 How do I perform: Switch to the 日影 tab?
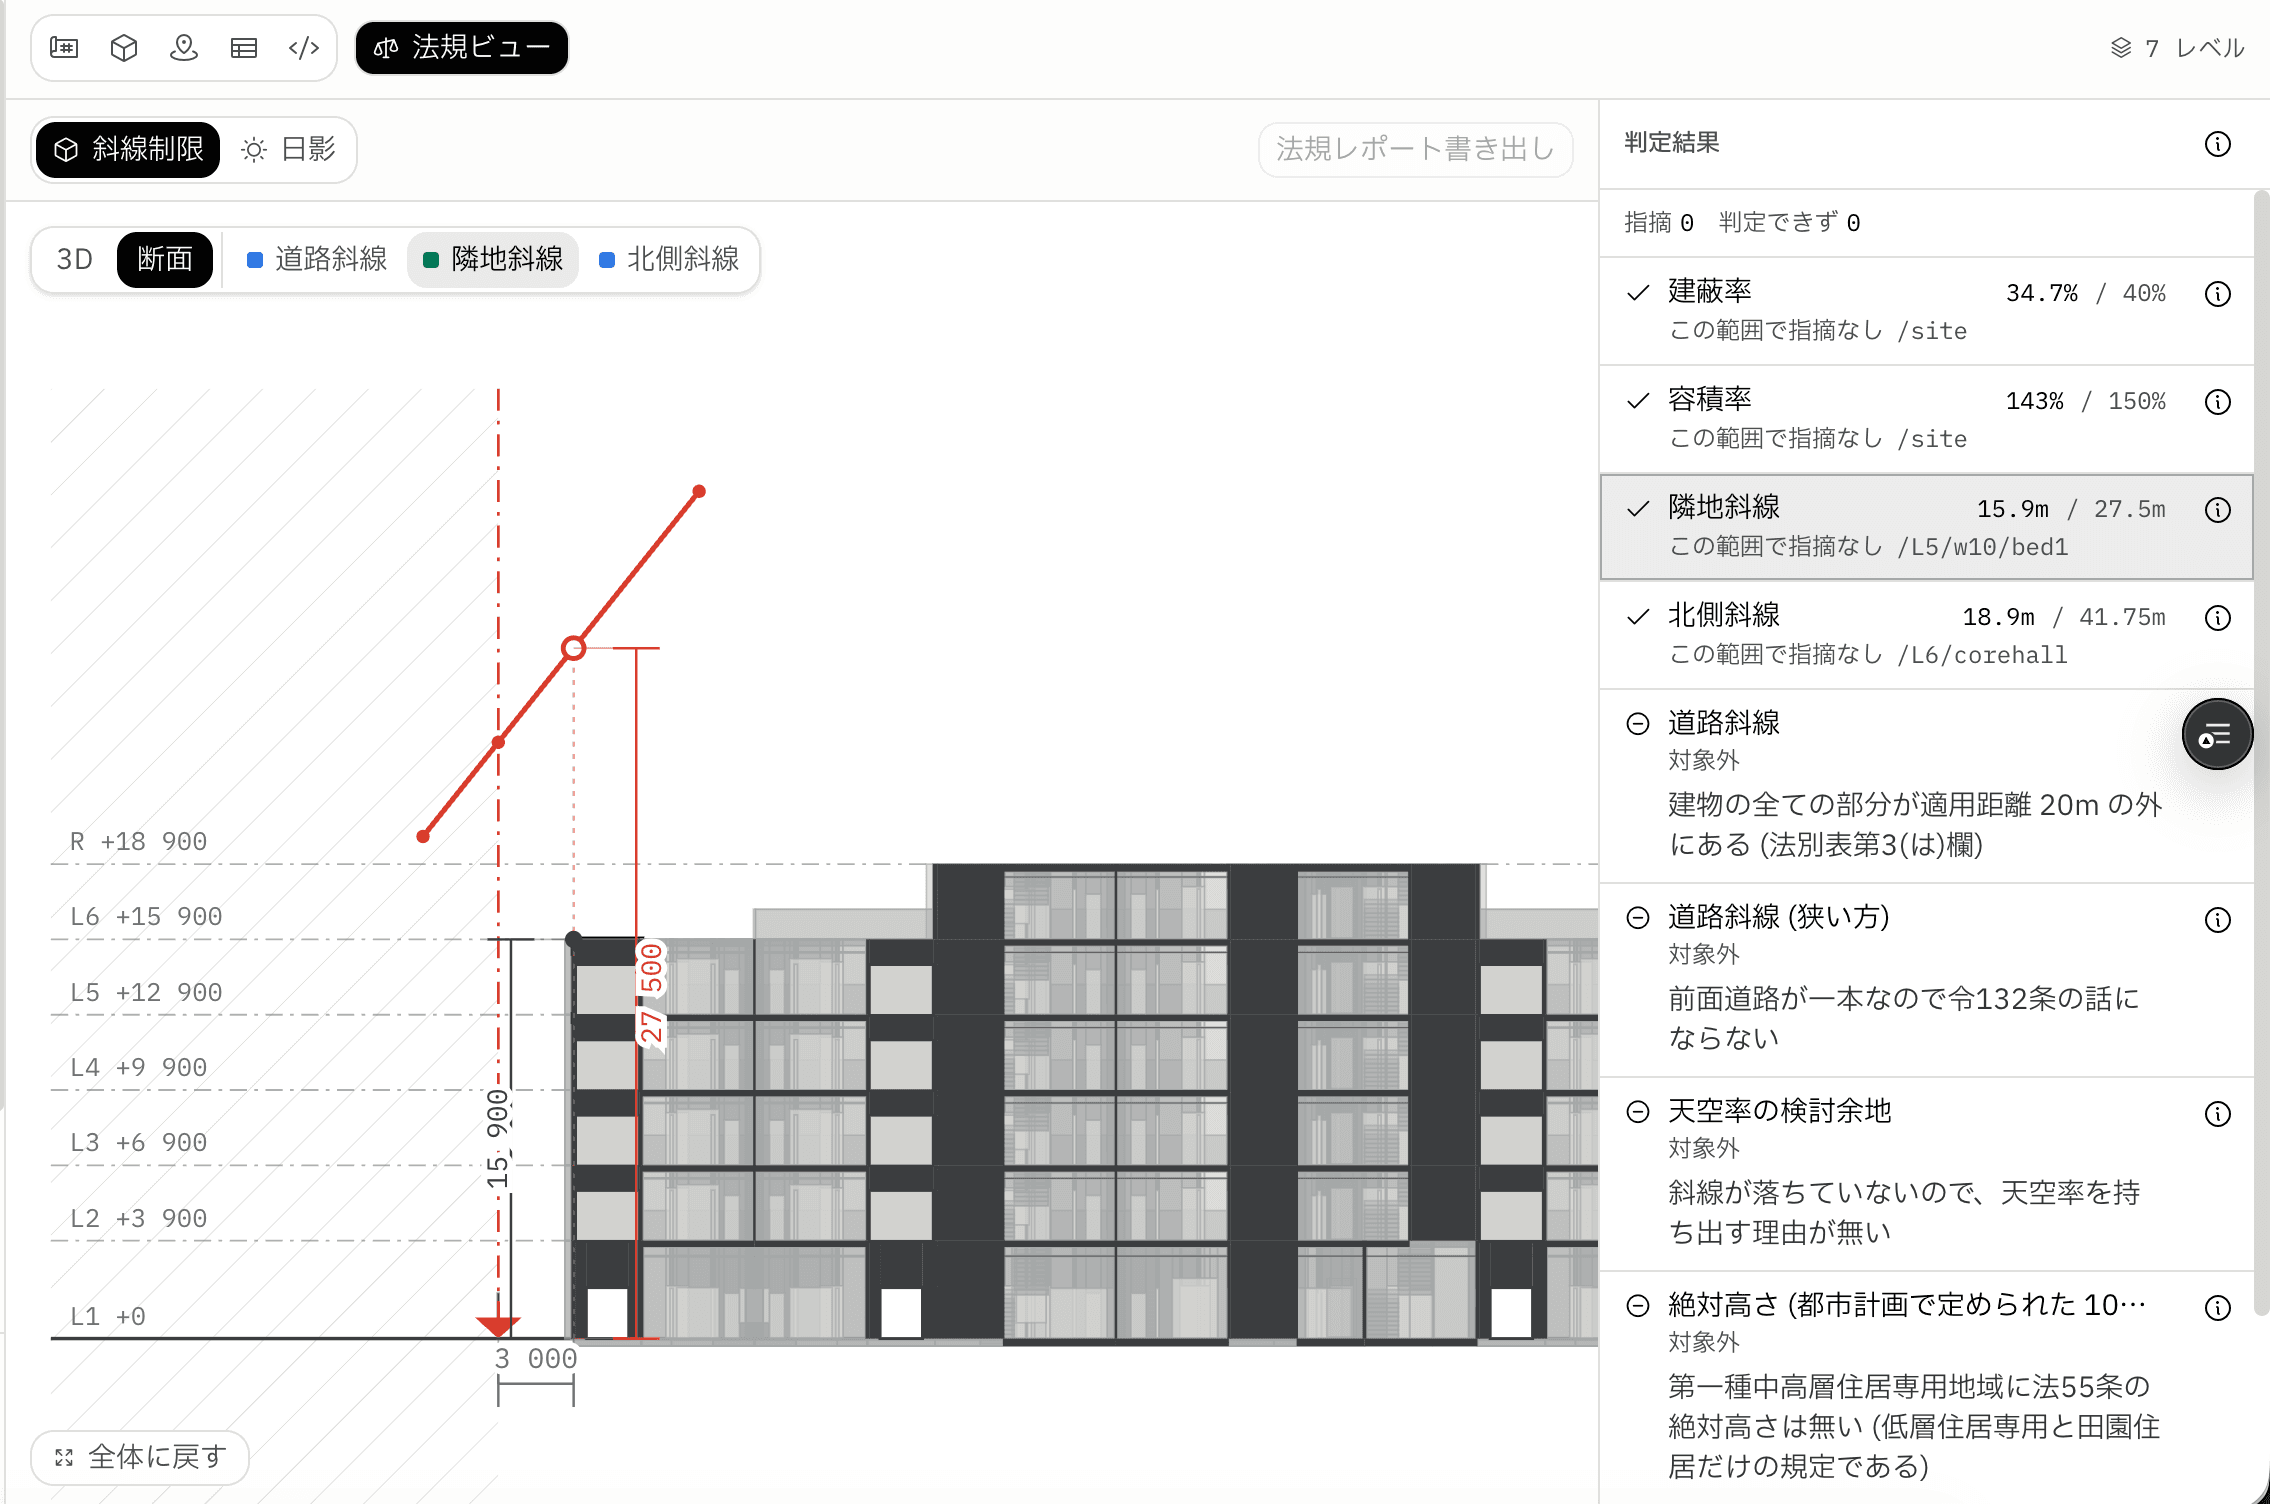(288, 150)
